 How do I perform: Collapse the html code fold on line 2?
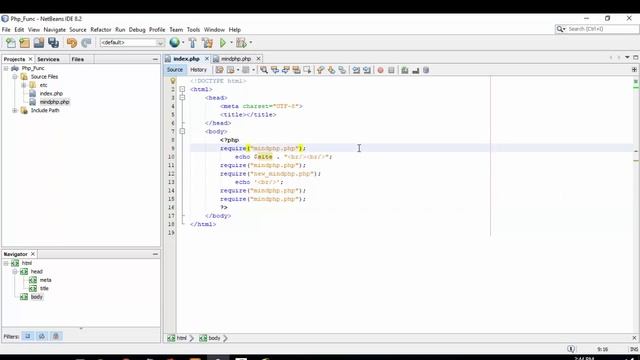coord(182,89)
